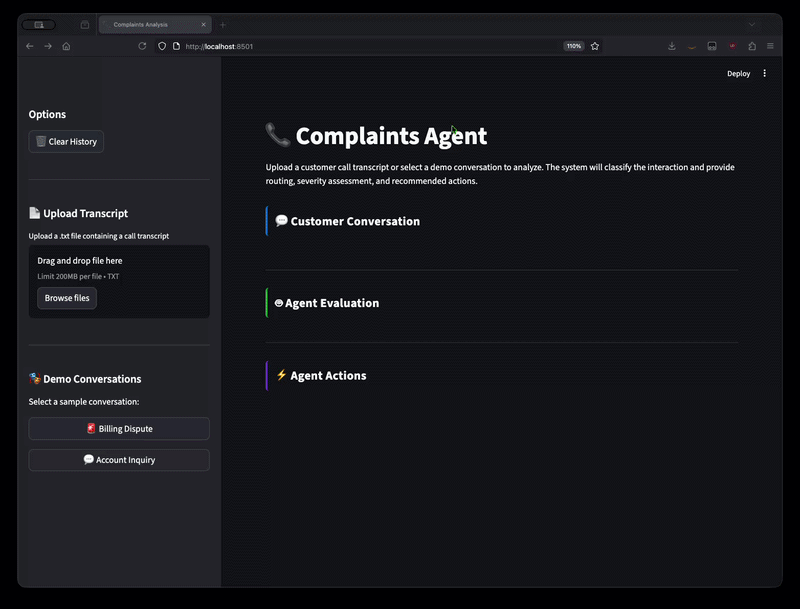Click the Clear History button
Viewport: 800px width, 609px height.
(x=66, y=142)
